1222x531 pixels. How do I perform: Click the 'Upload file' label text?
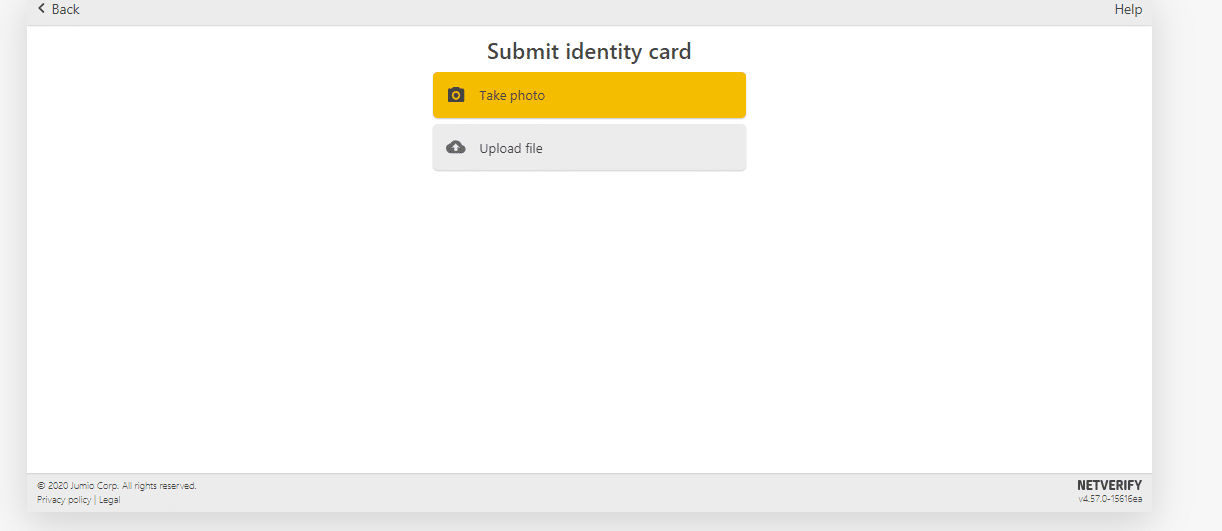(x=511, y=148)
